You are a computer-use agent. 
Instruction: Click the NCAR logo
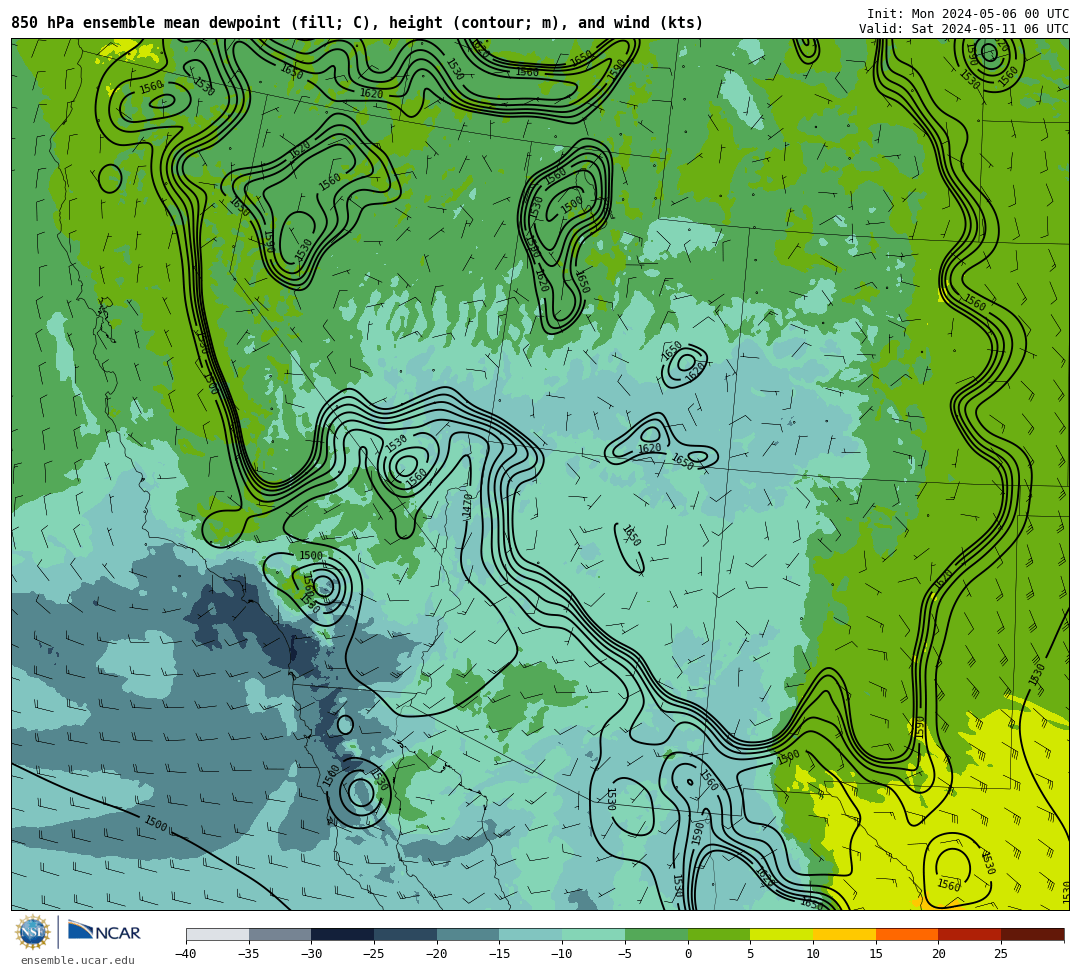104,933
